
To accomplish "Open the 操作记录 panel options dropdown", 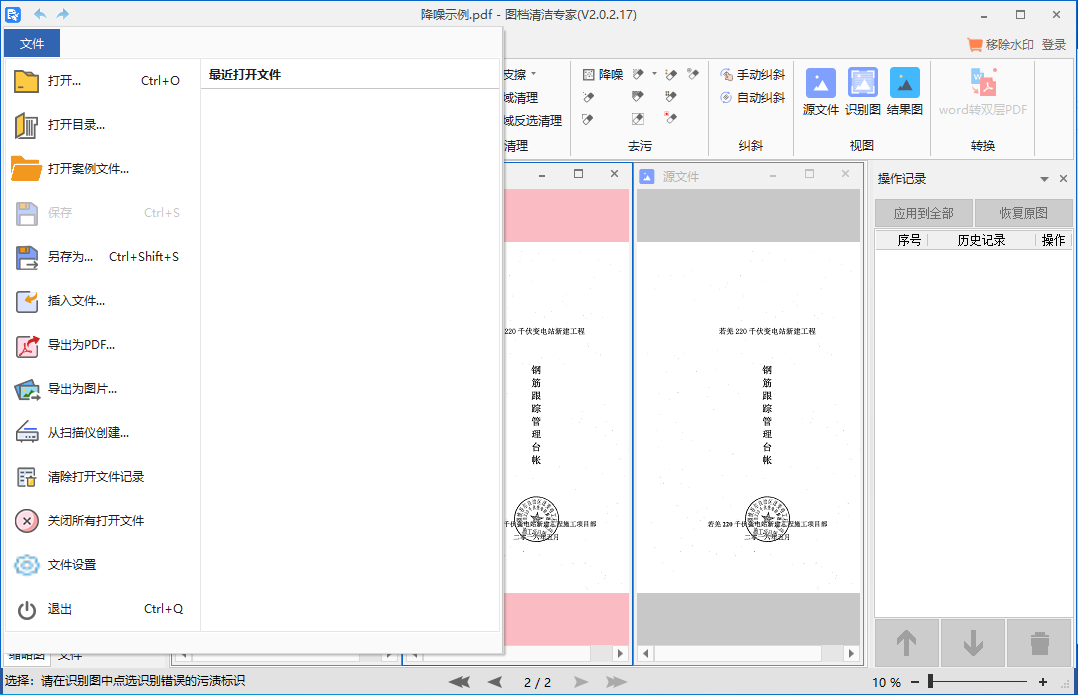I will pos(1044,179).
